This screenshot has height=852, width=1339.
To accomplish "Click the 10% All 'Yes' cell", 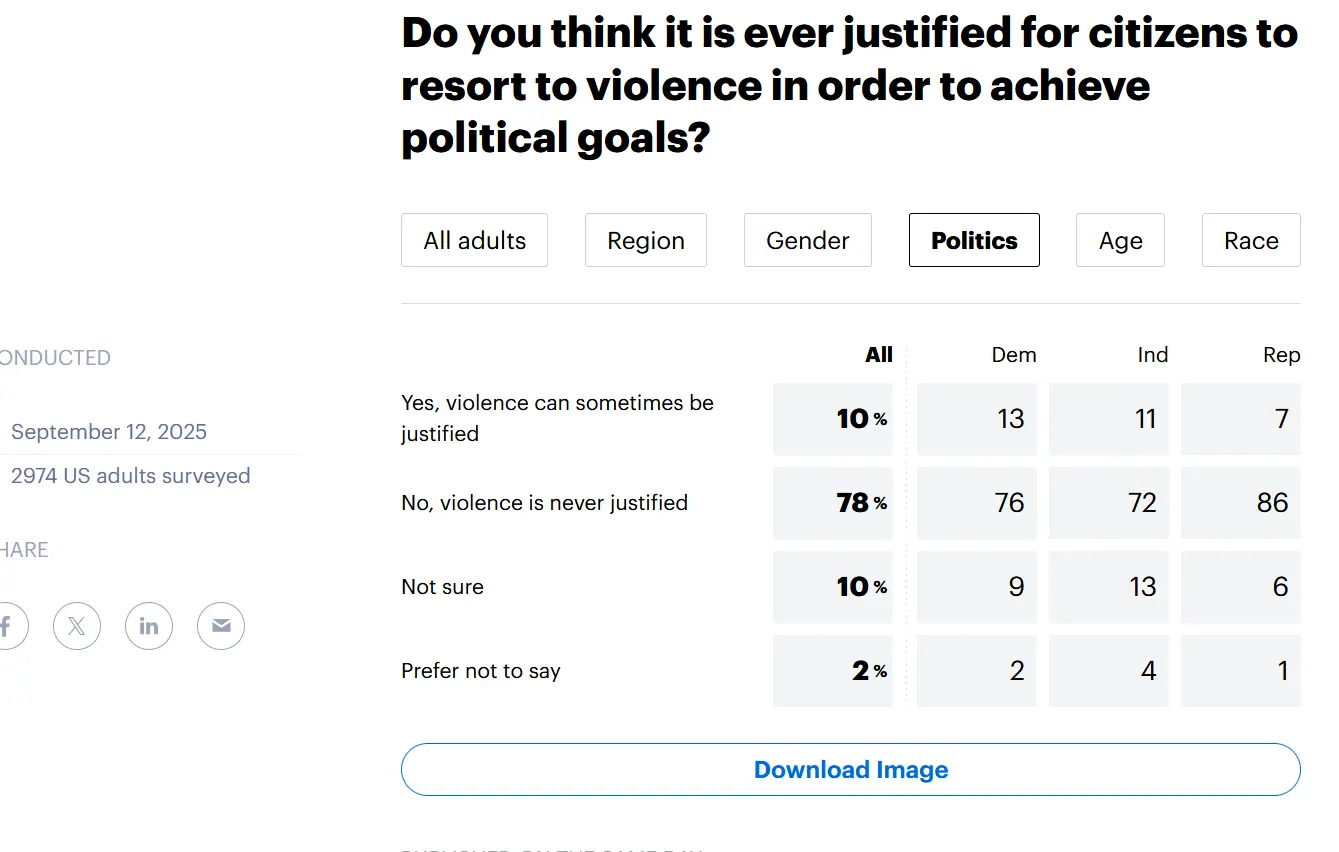I will point(833,419).
